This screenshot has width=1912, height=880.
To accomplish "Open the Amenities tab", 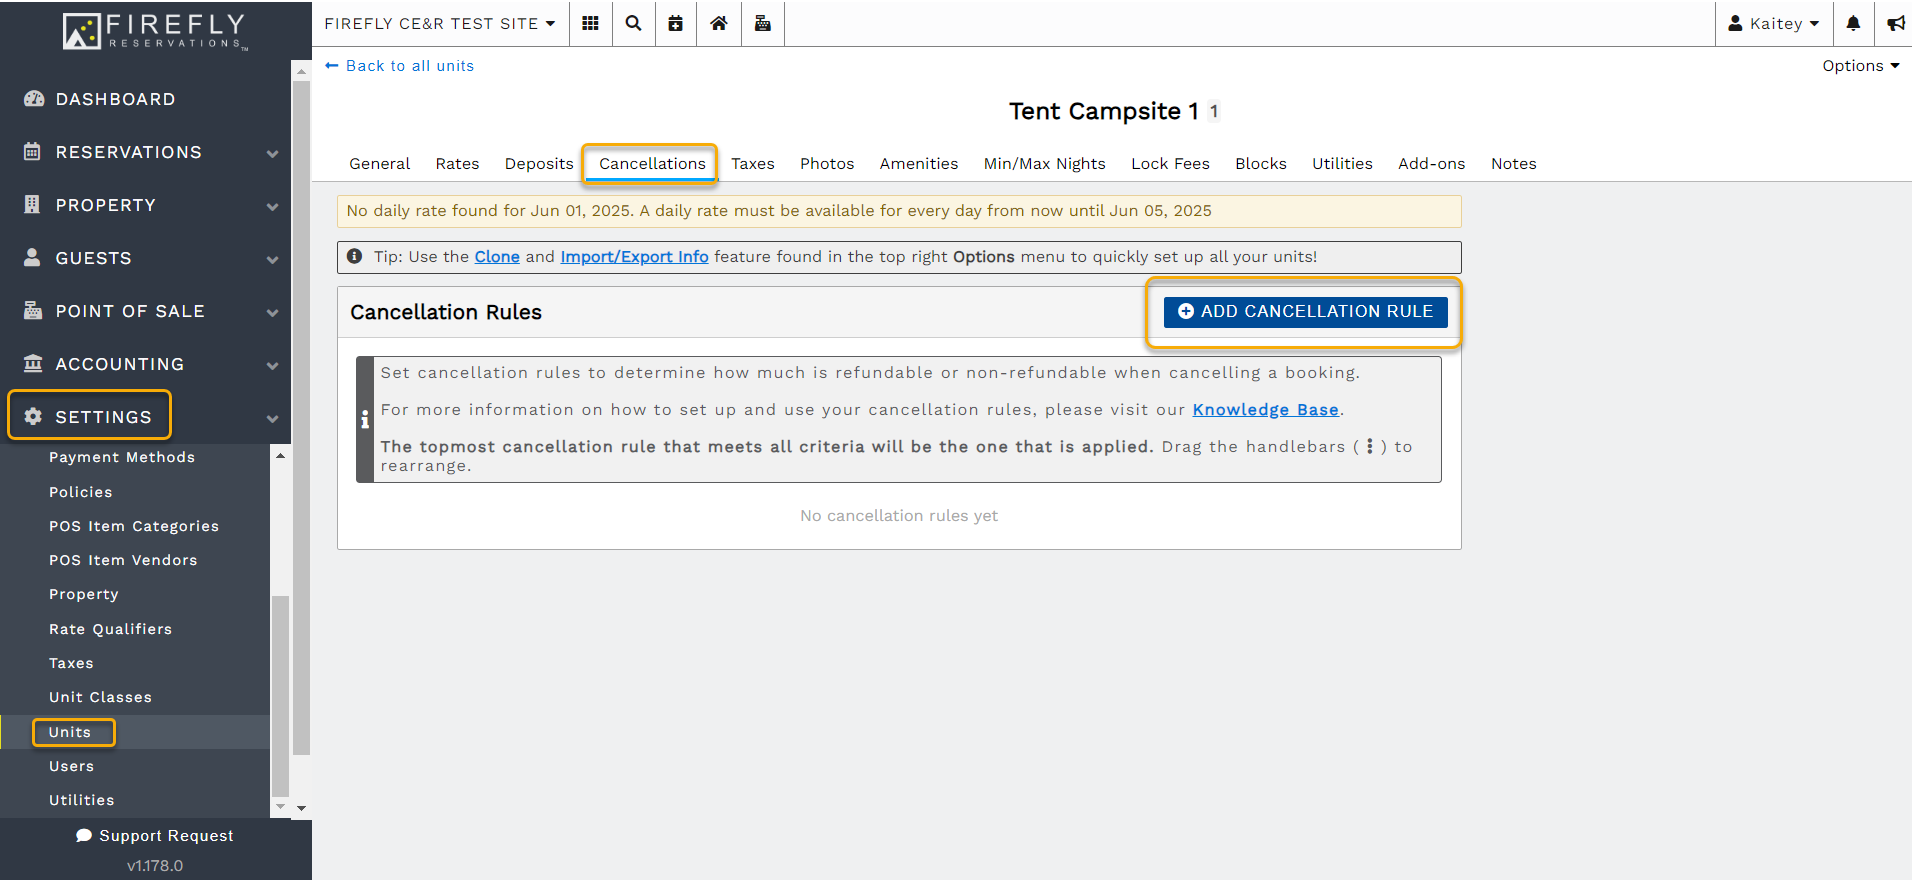I will coord(919,164).
